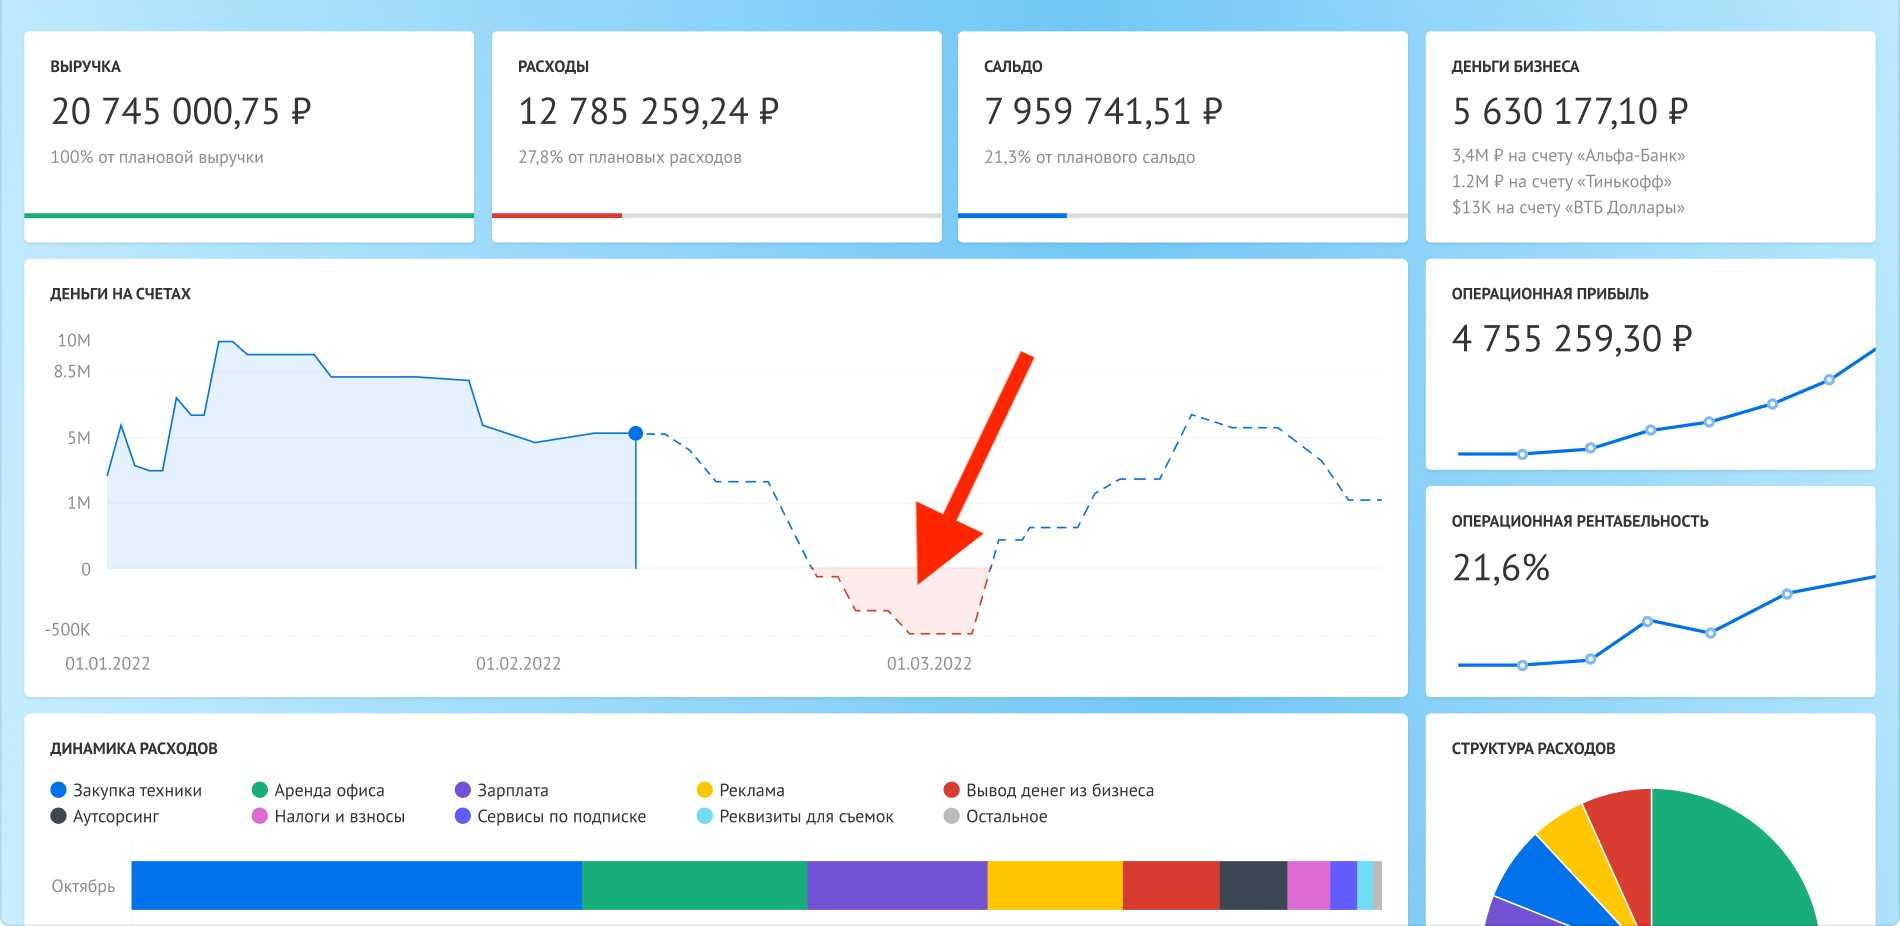Open the Выручка revenue card
This screenshot has width=1900, height=926.
click(249, 136)
